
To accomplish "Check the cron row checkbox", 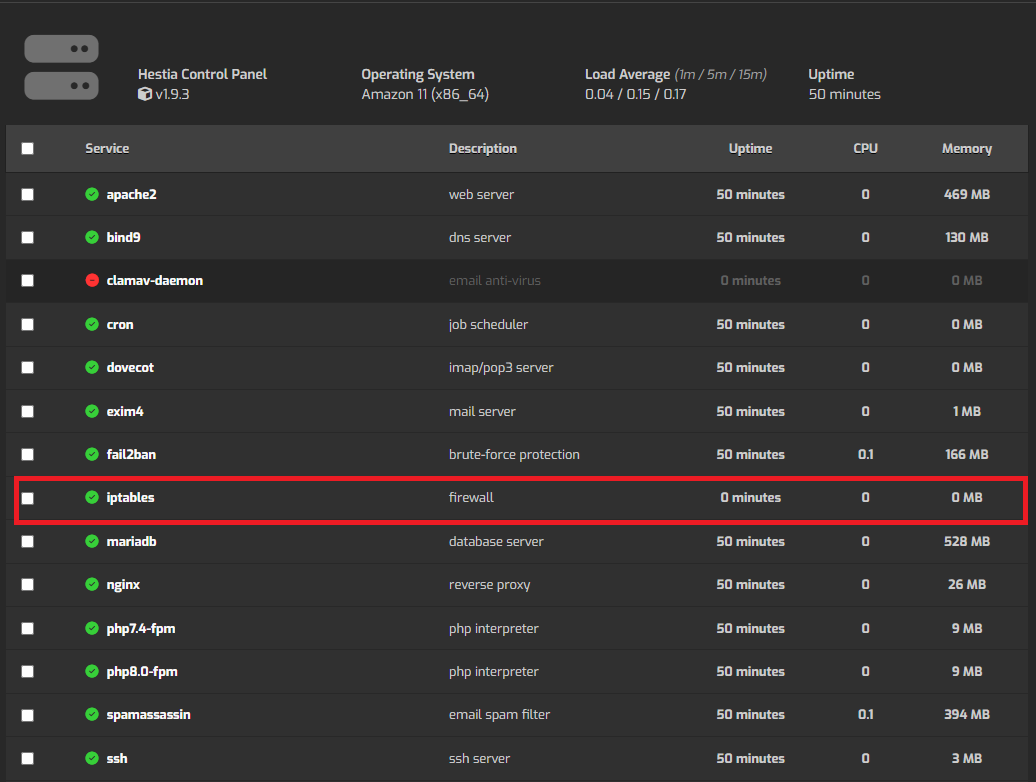I will (x=27, y=324).
